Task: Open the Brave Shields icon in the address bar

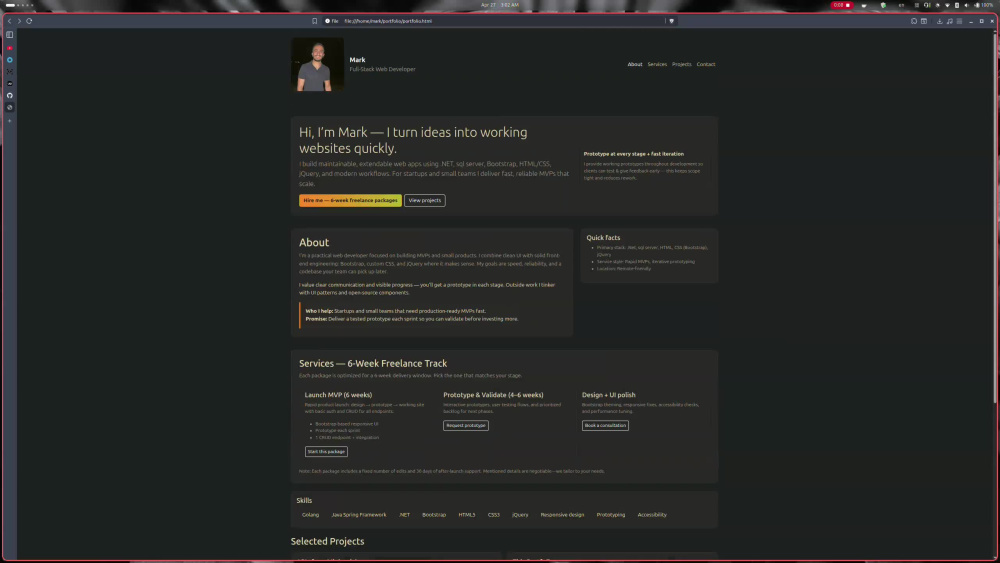Action: pyautogui.click(x=672, y=21)
